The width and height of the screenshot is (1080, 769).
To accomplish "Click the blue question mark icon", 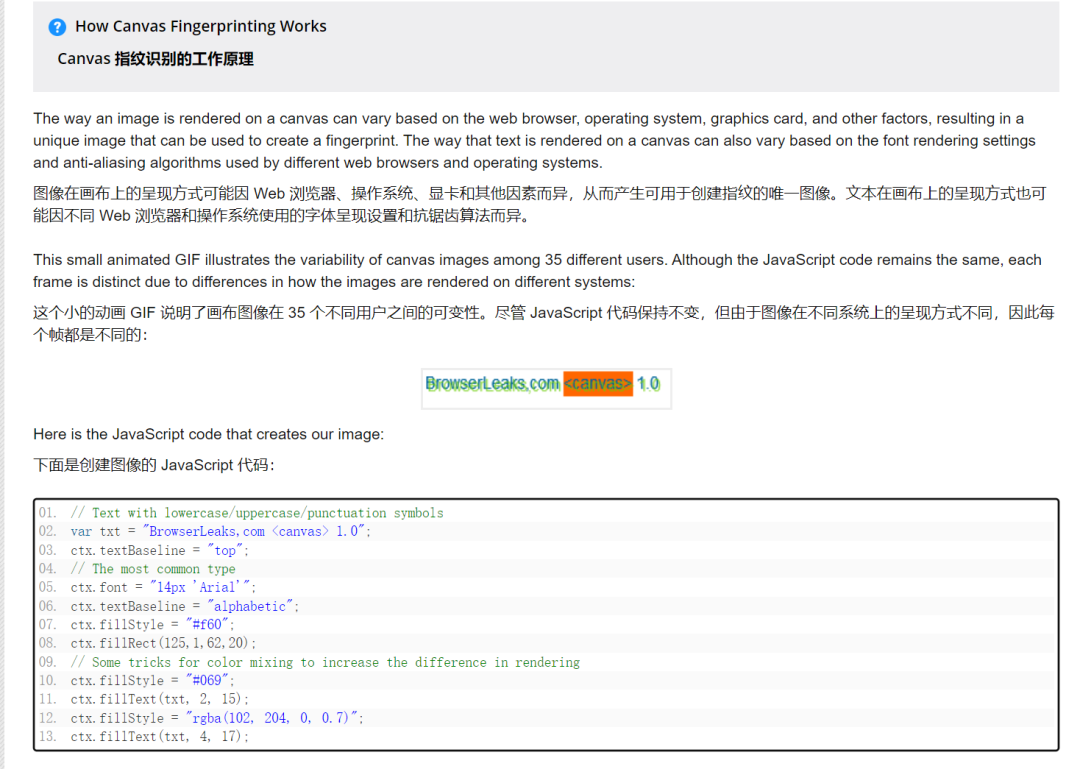I will [x=57, y=27].
